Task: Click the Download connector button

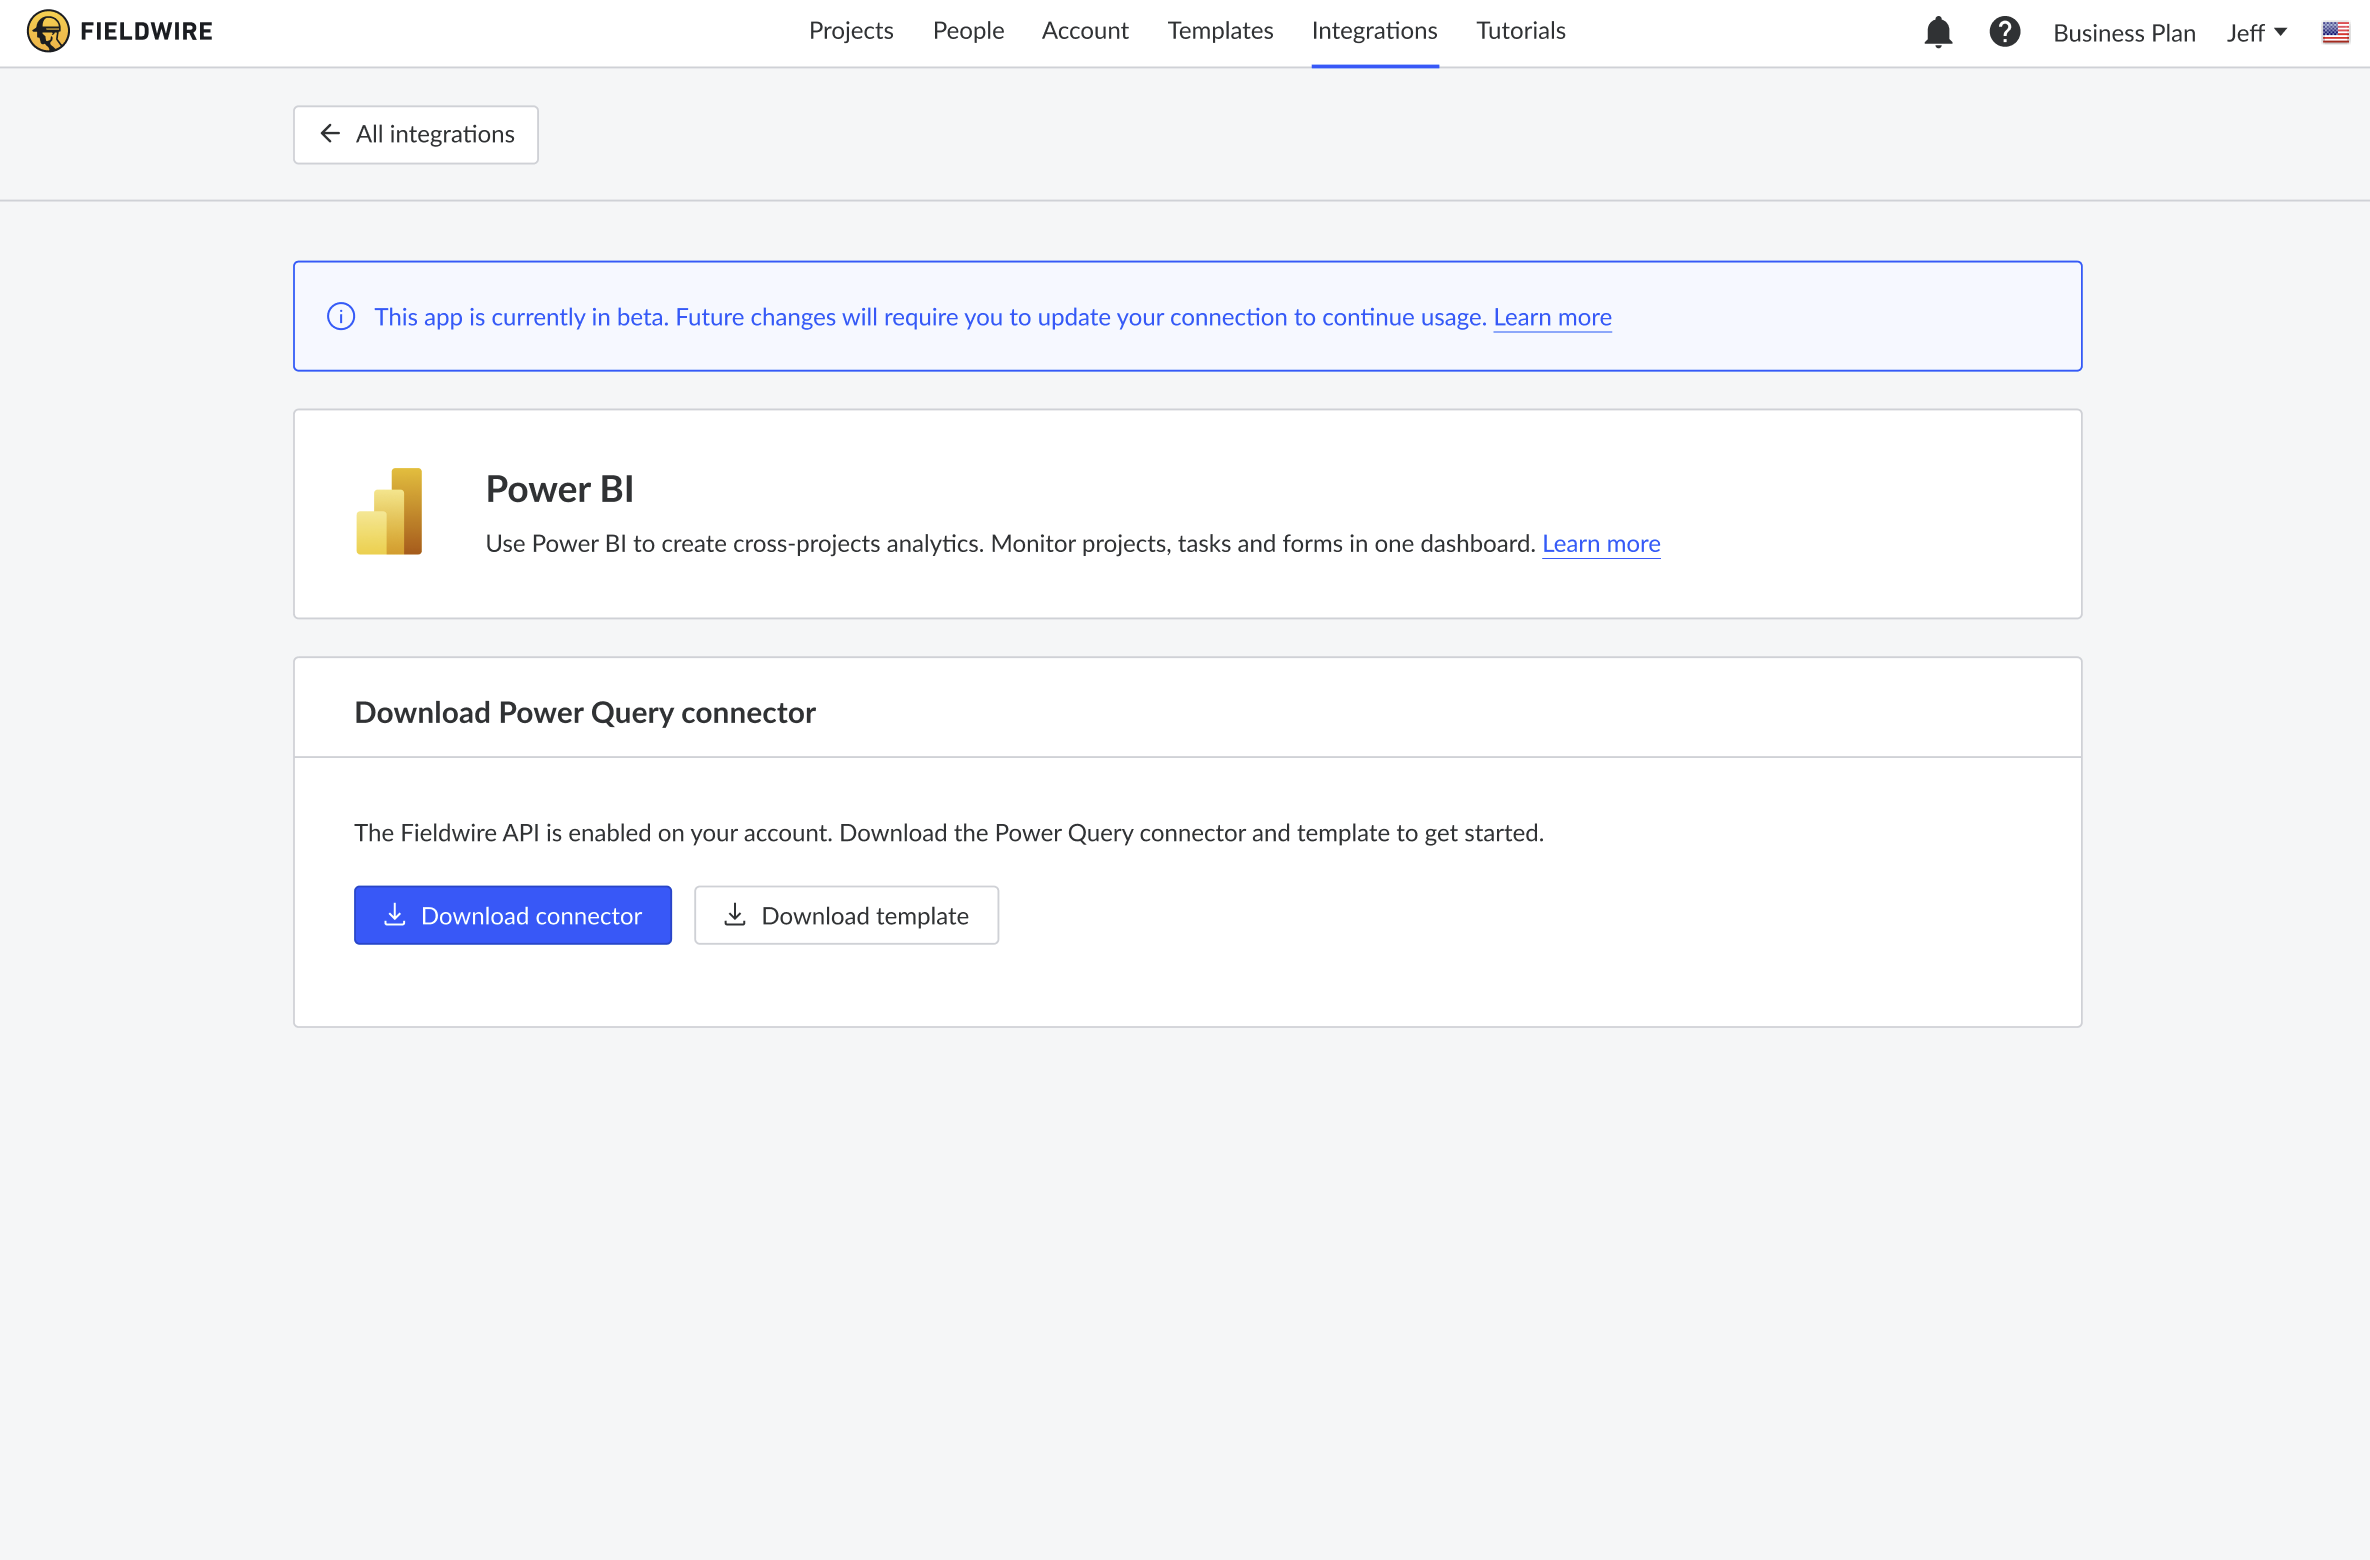Action: [x=513, y=915]
